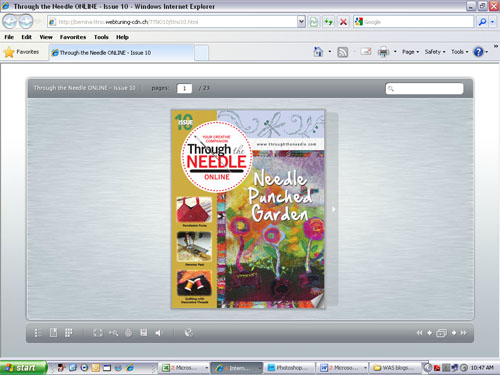Screen dimensions: 500x375
Task: Open the WAS blogs folder taskbar button
Action: coord(397,368)
